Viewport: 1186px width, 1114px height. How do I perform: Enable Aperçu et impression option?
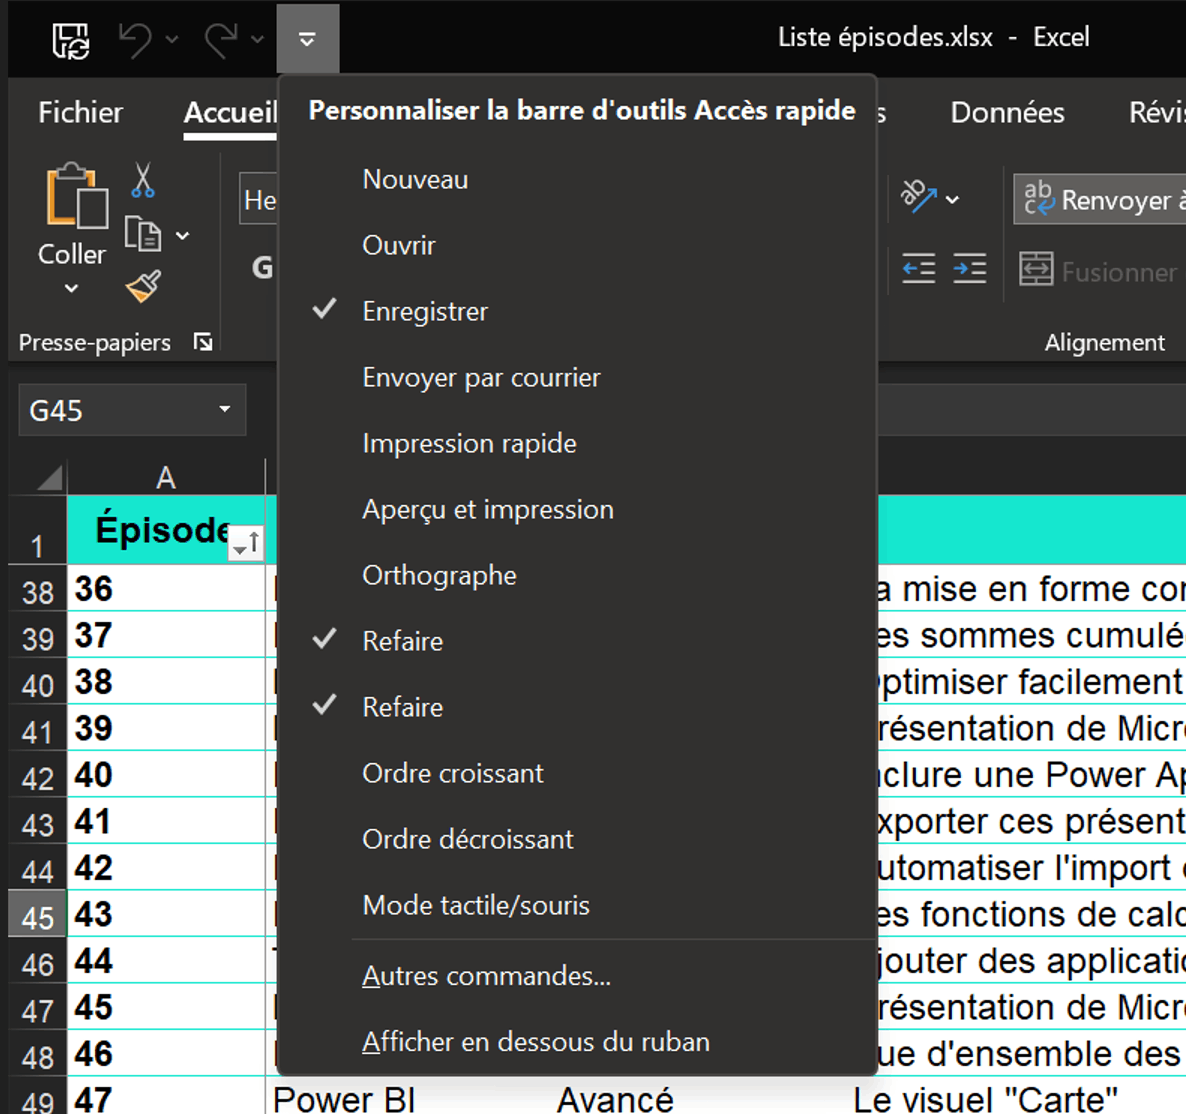(577, 509)
